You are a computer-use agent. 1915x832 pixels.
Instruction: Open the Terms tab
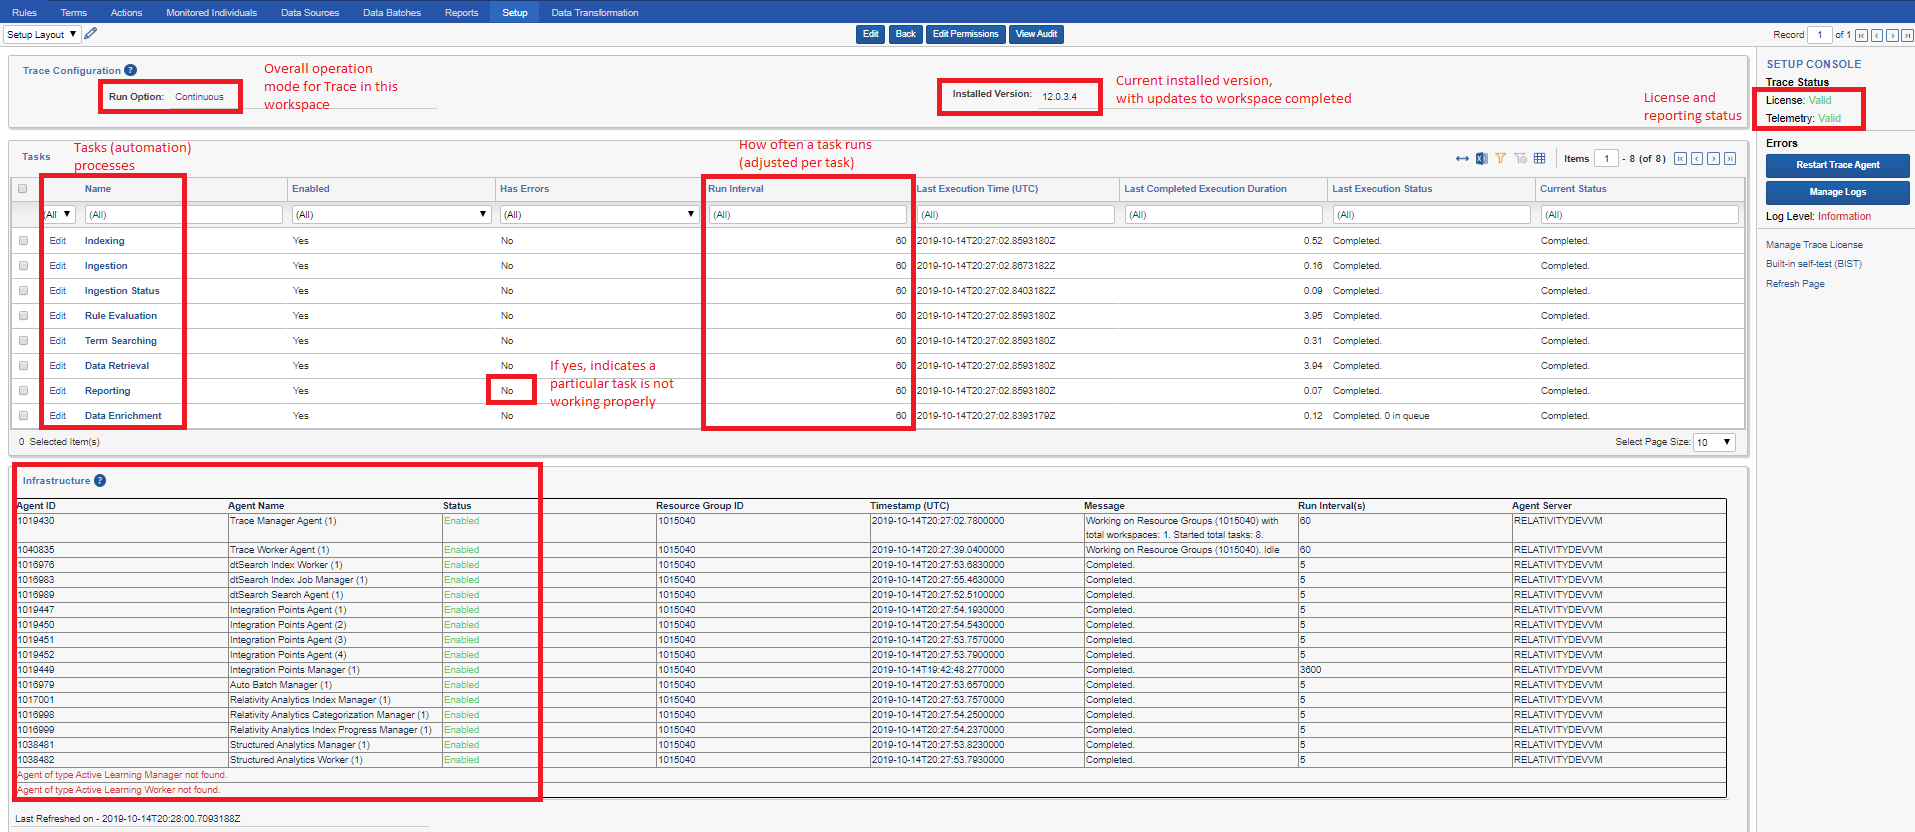(73, 12)
